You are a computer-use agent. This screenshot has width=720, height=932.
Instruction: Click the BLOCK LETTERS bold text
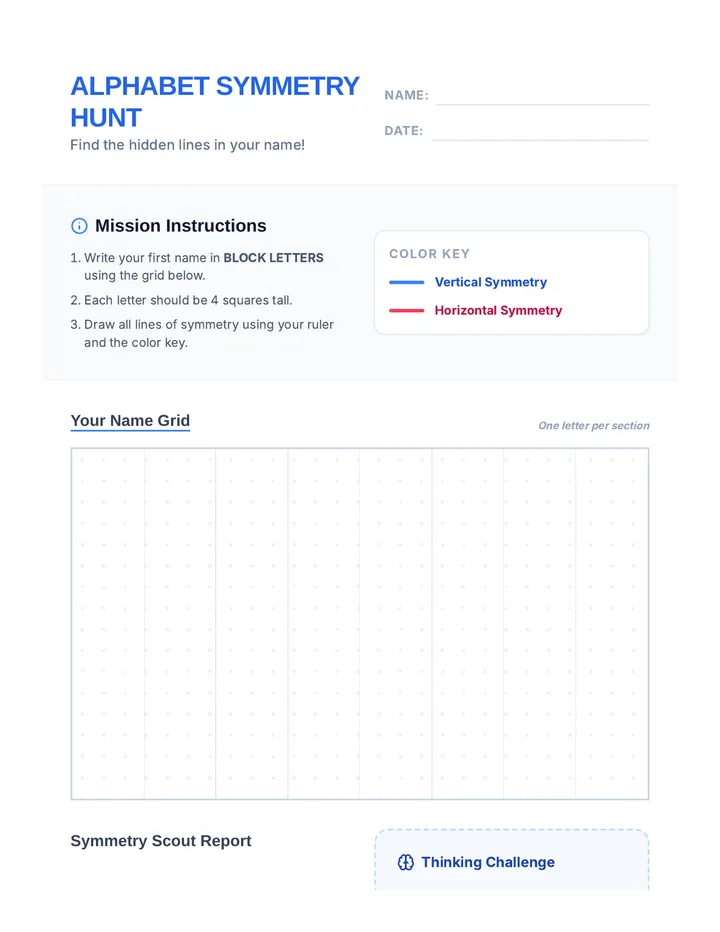coord(273,258)
